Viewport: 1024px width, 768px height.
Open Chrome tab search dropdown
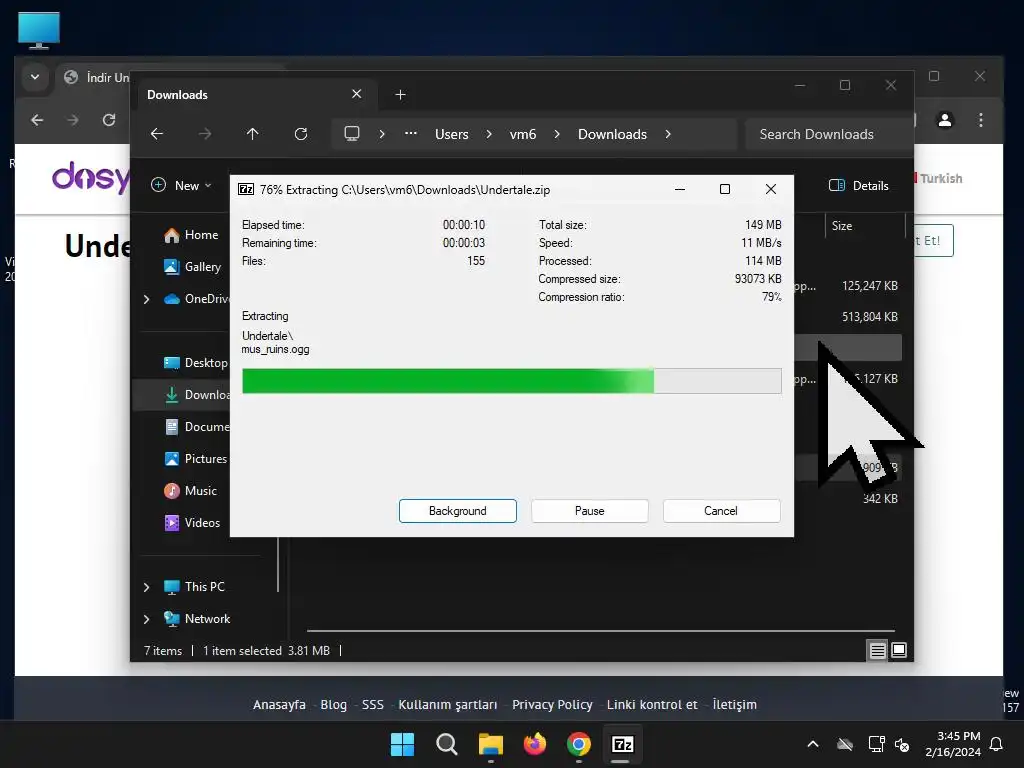coord(35,77)
